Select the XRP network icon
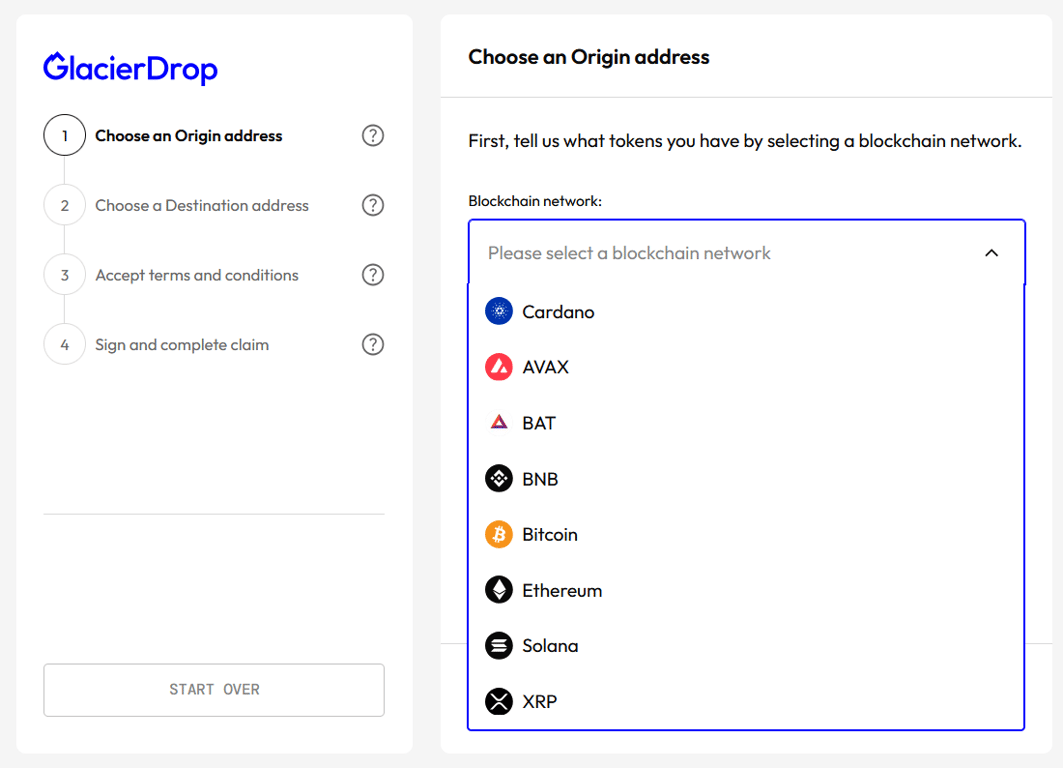 click(498, 701)
